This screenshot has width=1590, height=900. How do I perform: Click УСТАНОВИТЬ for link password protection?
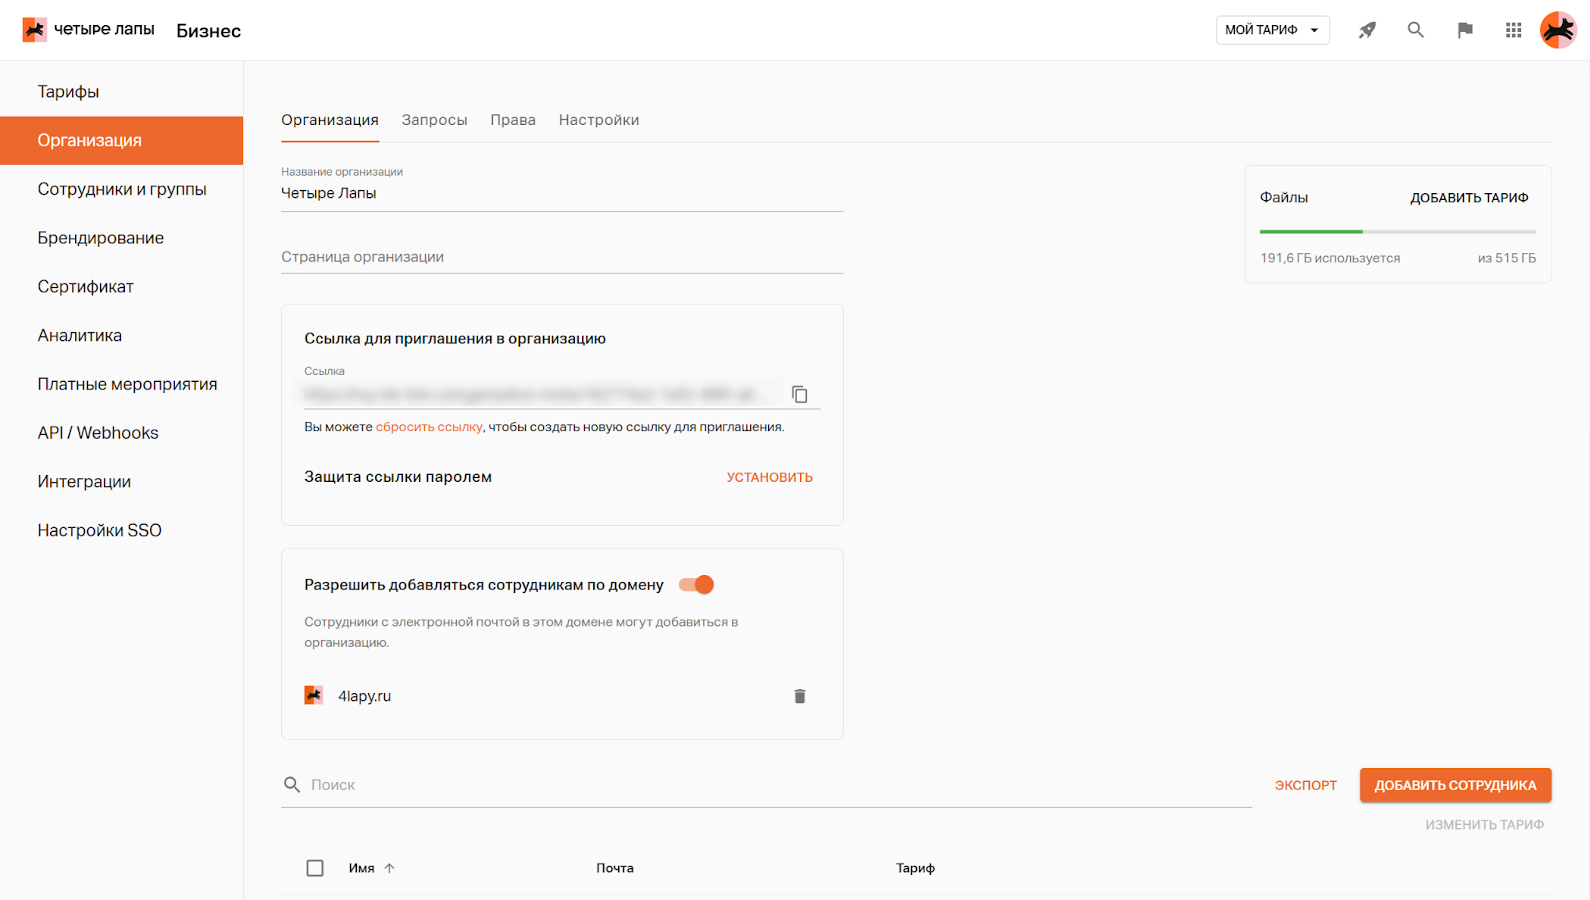[770, 477]
